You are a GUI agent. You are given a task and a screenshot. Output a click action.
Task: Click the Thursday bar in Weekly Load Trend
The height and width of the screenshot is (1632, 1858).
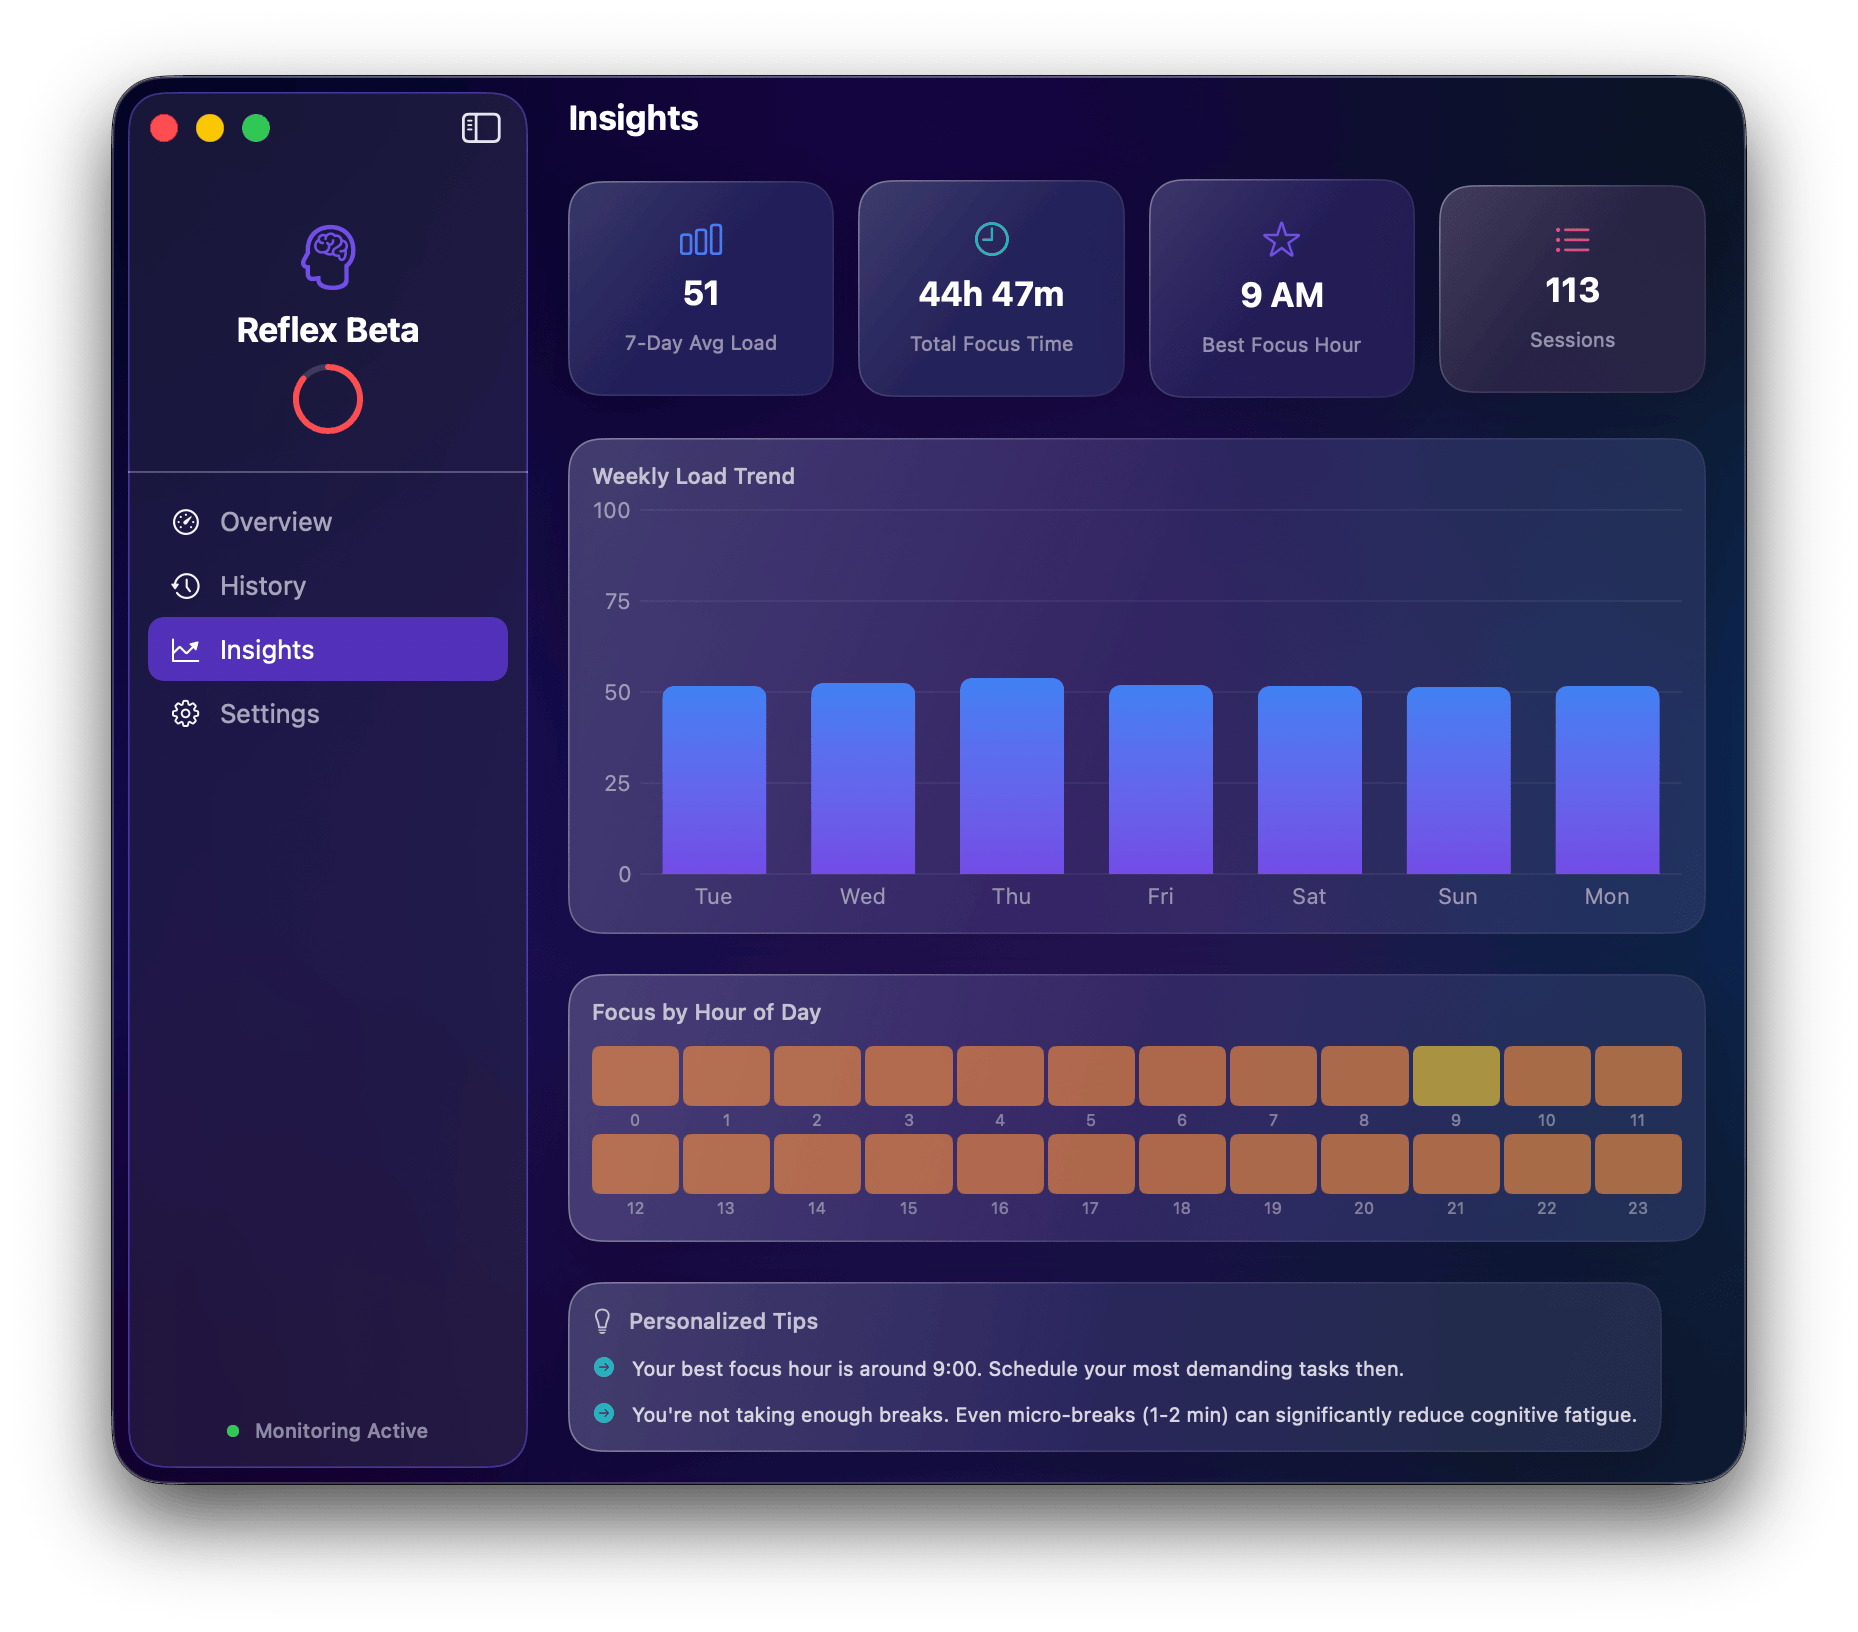(x=1011, y=780)
